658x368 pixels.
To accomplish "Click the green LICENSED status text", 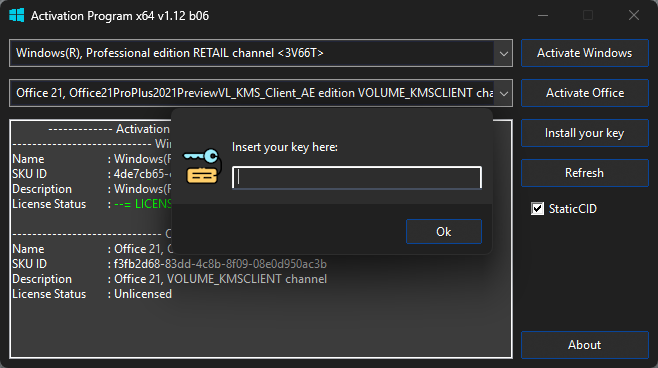I will tap(143, 204).
